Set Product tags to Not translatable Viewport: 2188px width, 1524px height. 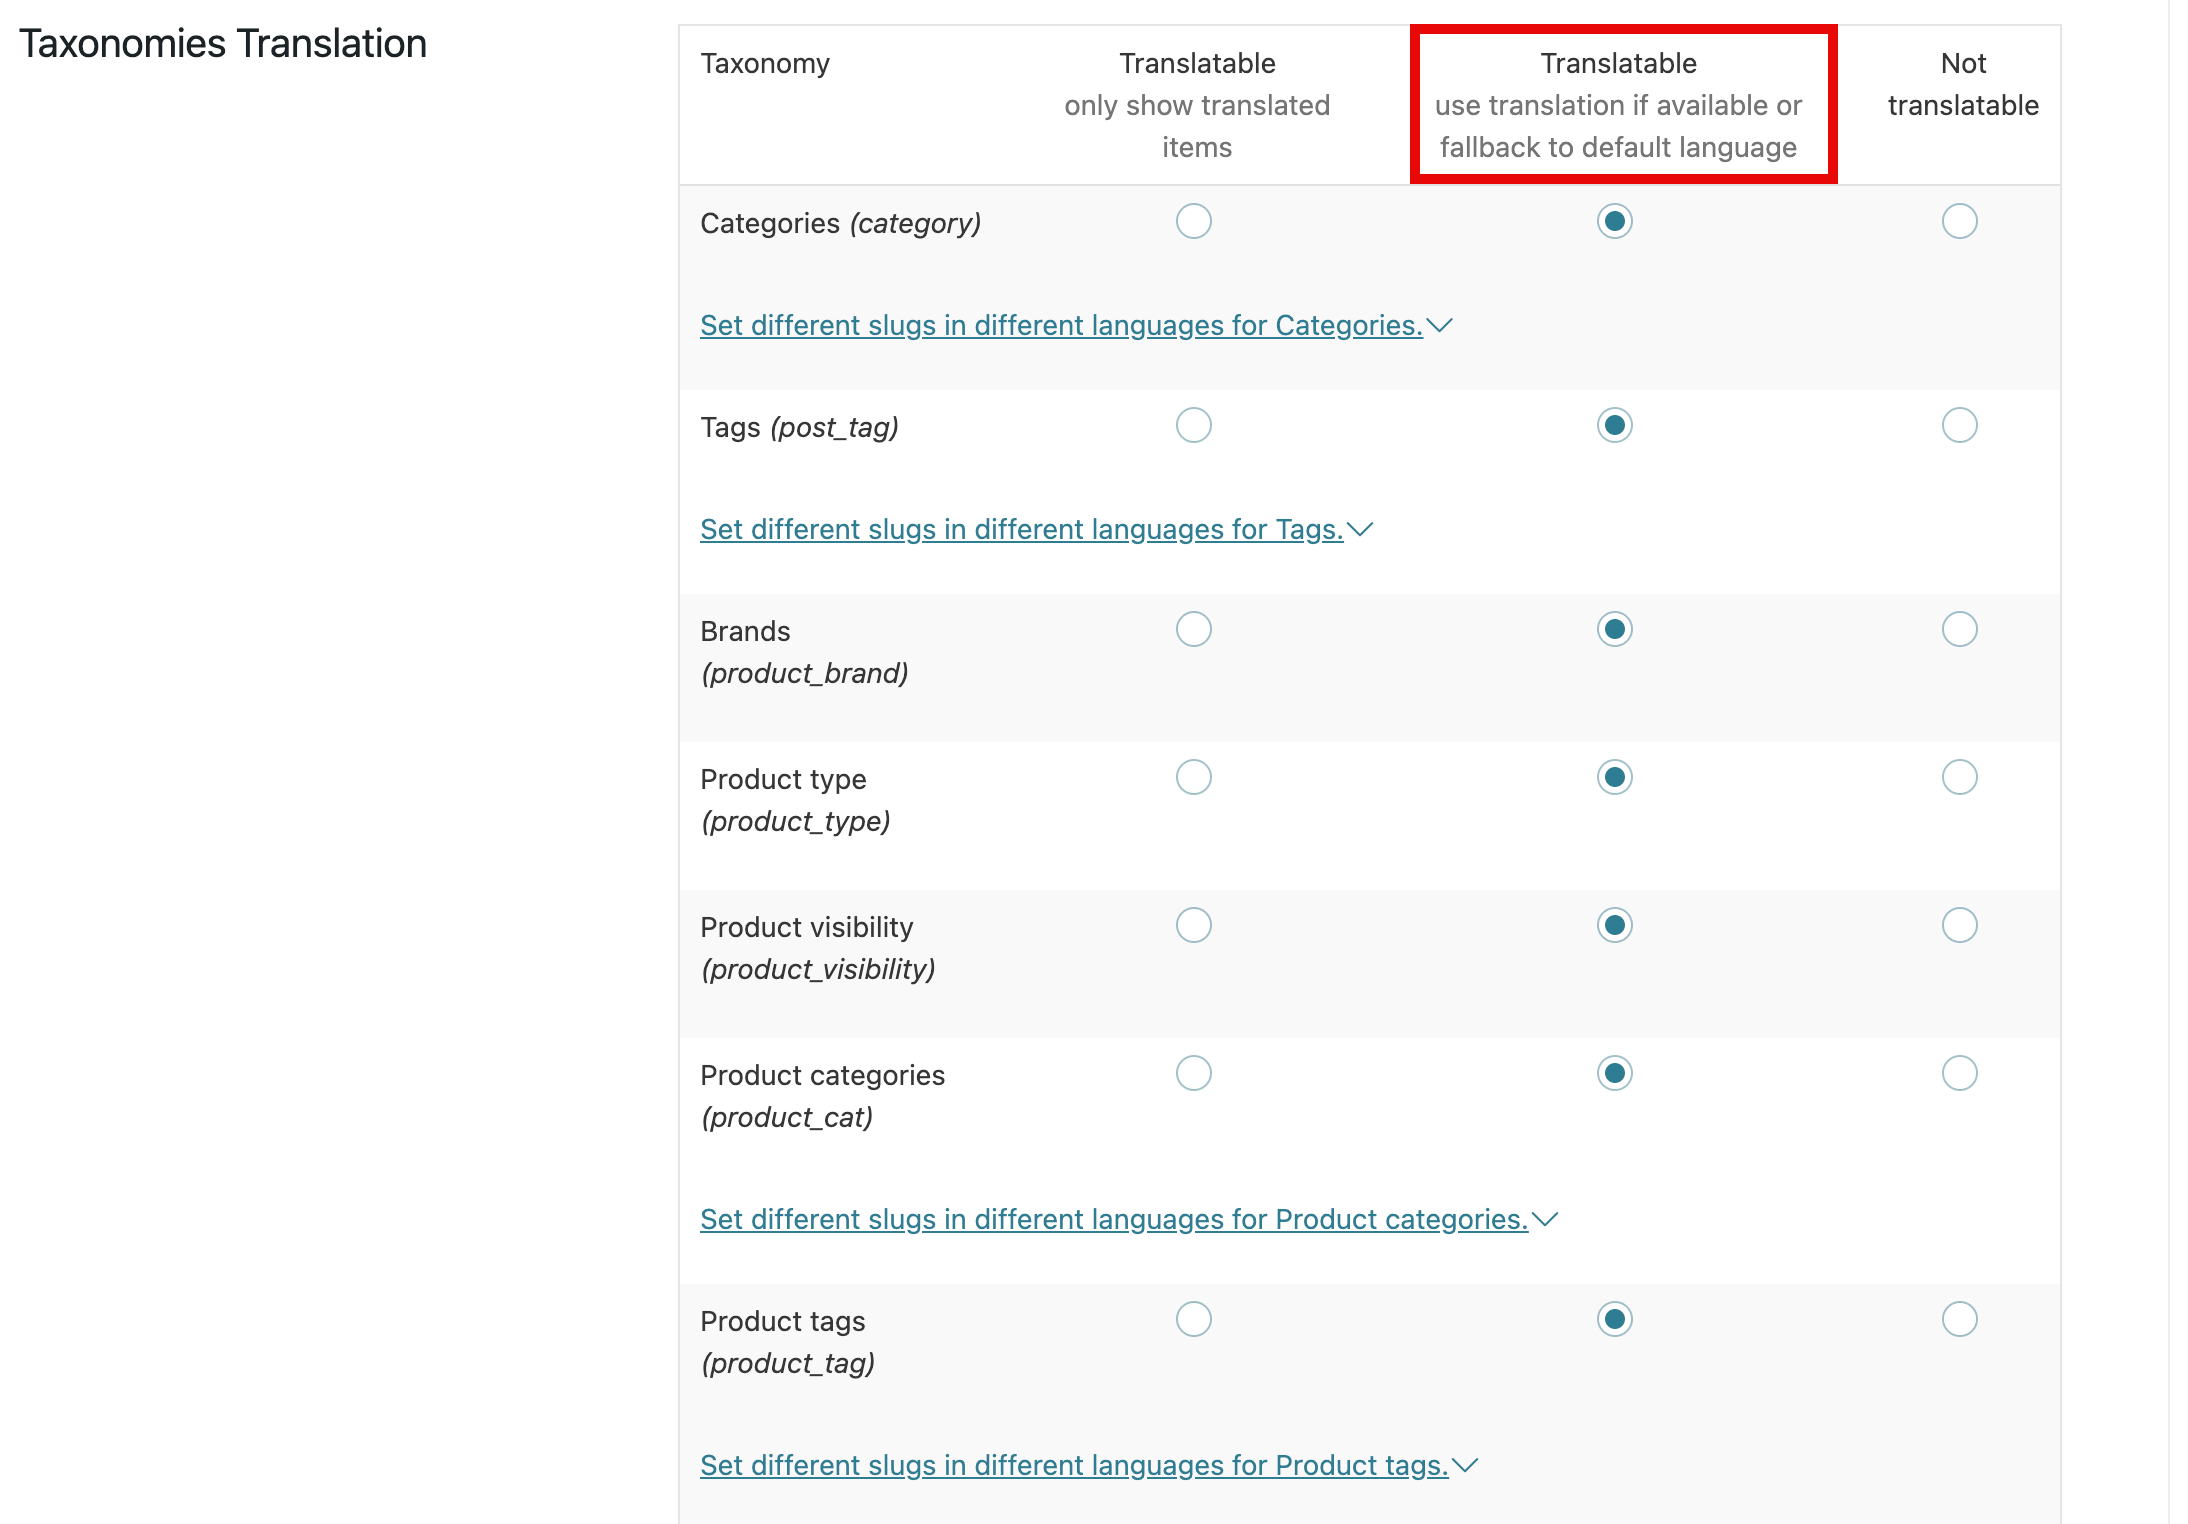pos(1959,1319)
